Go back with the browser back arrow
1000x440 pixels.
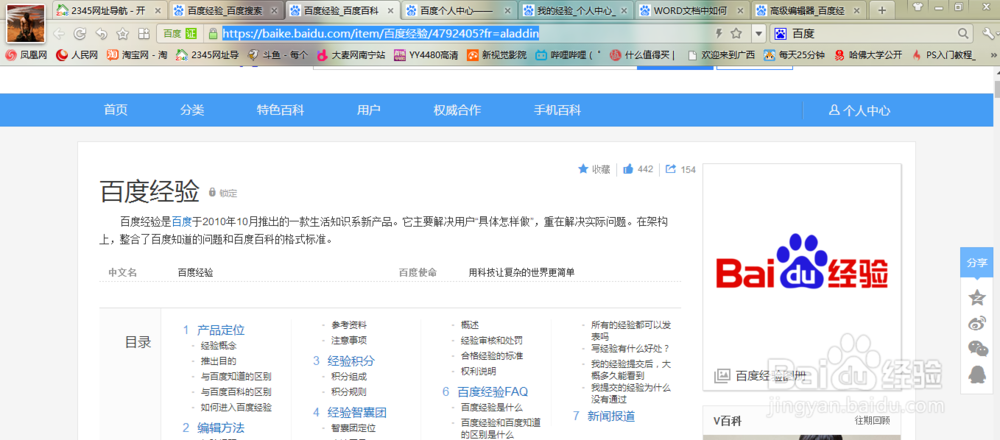pos(59,34)
